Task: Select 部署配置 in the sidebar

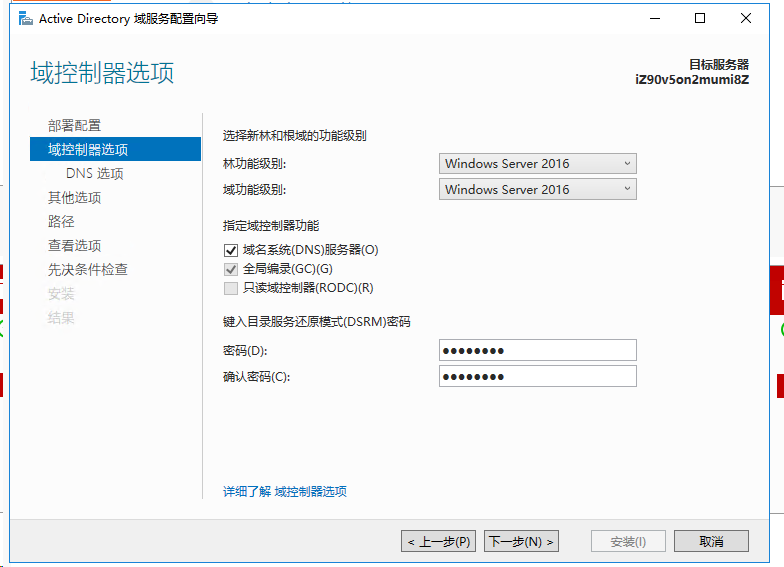Action: point(74,126)
